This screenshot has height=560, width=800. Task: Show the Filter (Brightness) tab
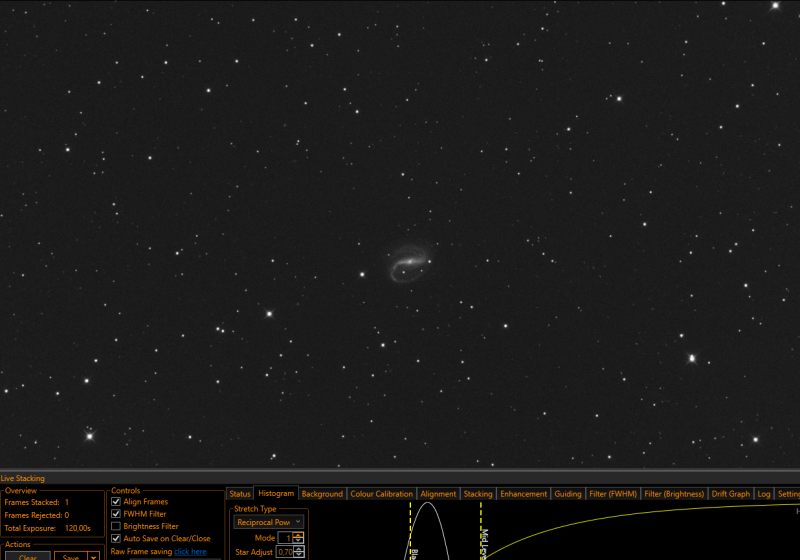click(674, 494)
